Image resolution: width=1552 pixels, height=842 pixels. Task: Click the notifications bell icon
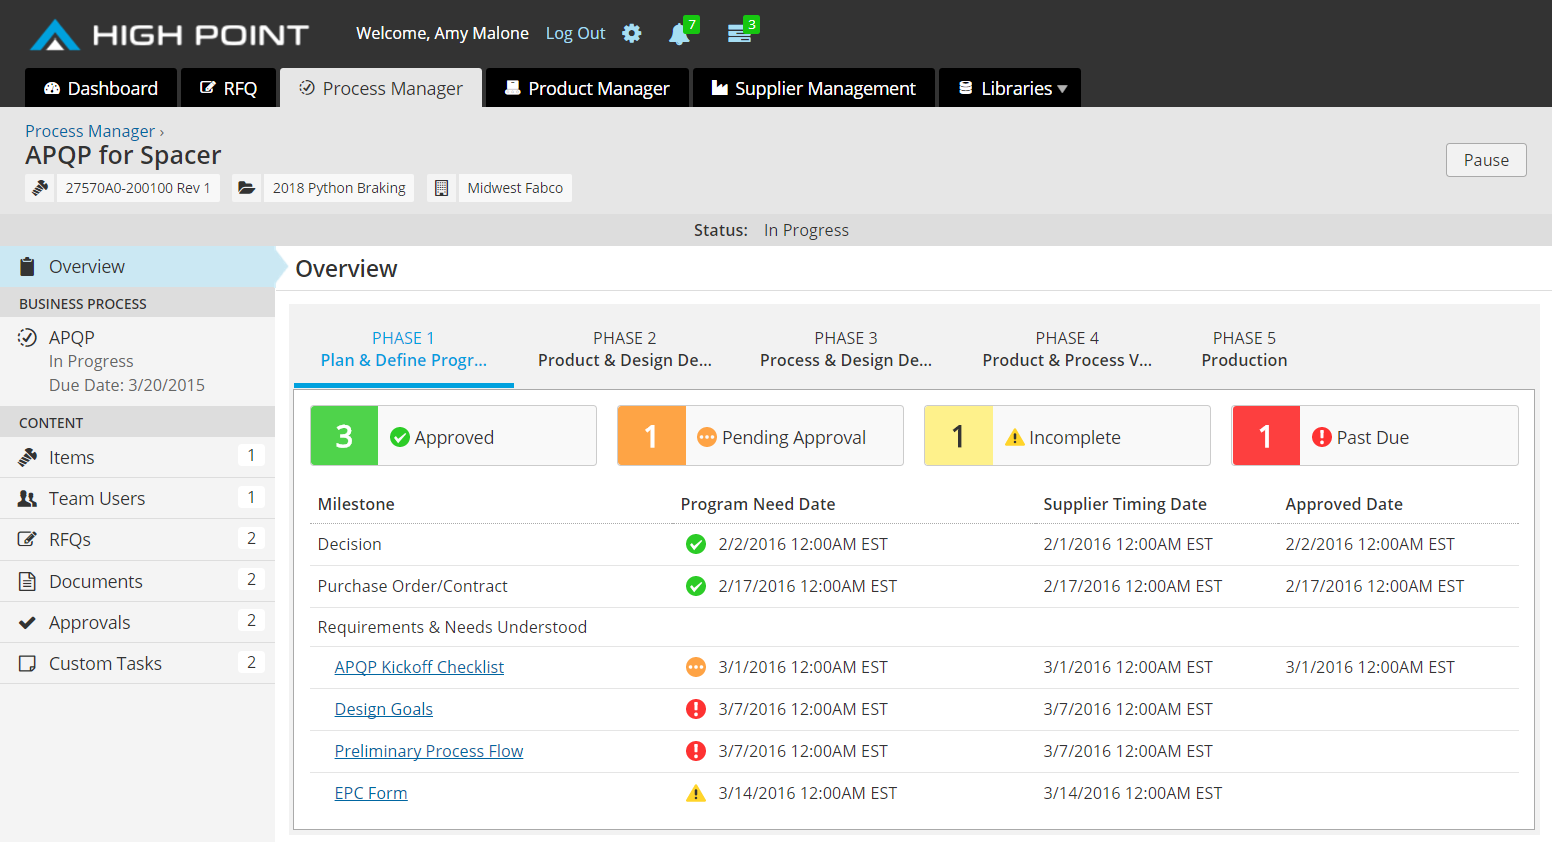[679, 34]
